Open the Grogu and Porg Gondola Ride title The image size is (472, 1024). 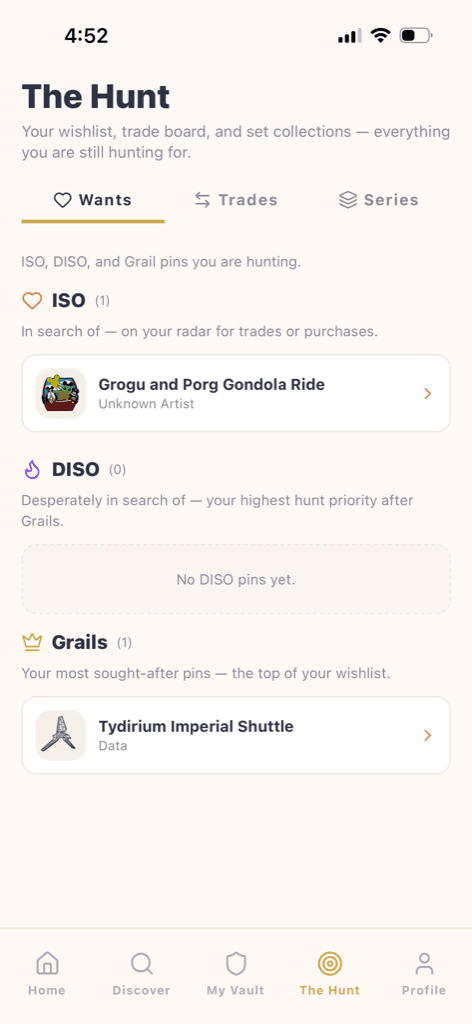(x=212, y=385)
